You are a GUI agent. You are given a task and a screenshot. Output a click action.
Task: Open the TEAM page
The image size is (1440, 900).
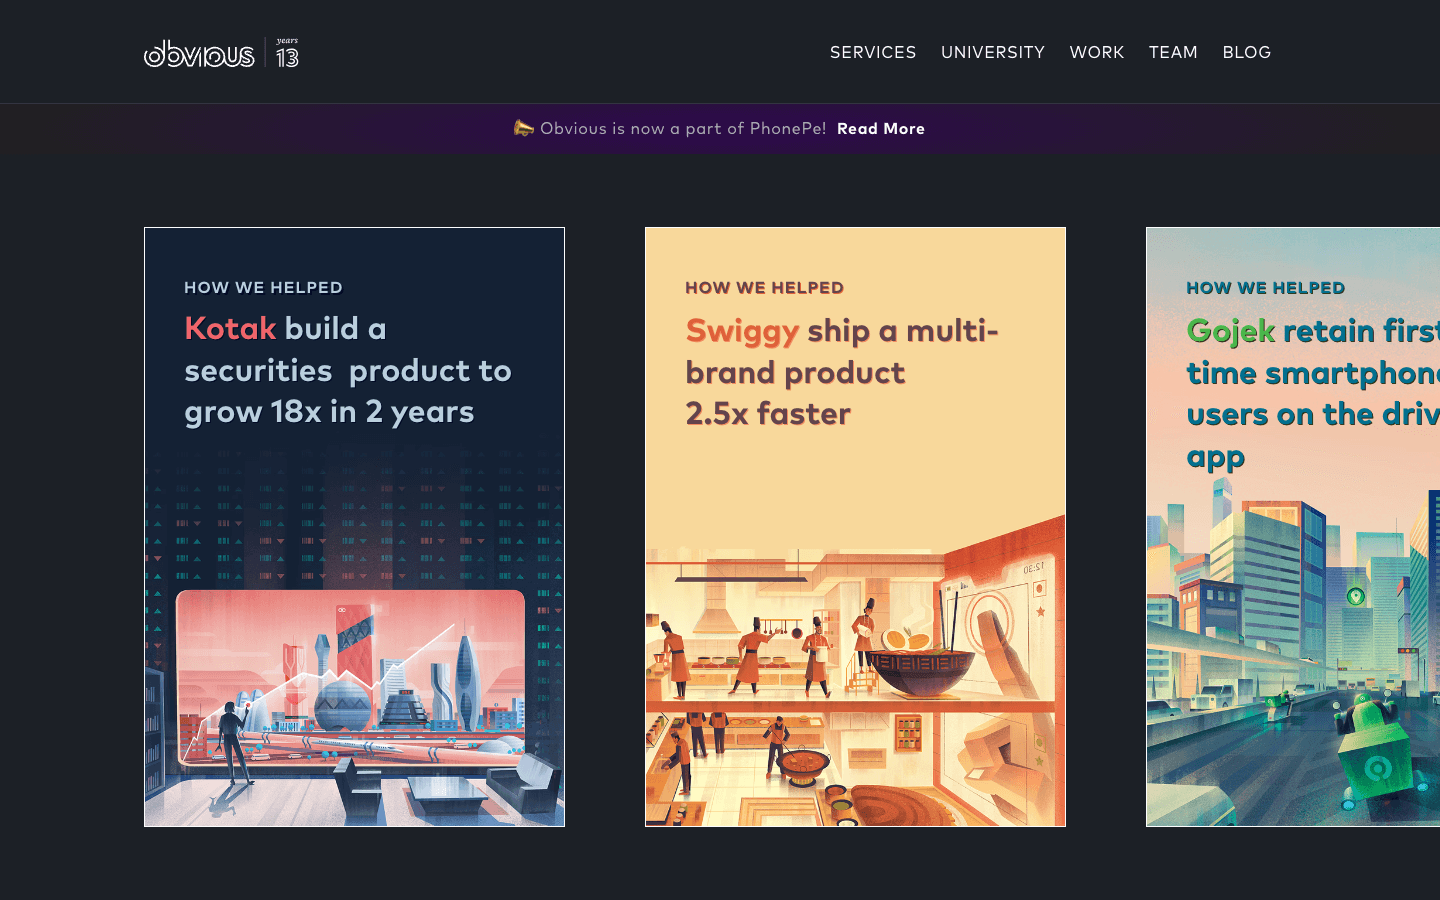coord(1173,52)
